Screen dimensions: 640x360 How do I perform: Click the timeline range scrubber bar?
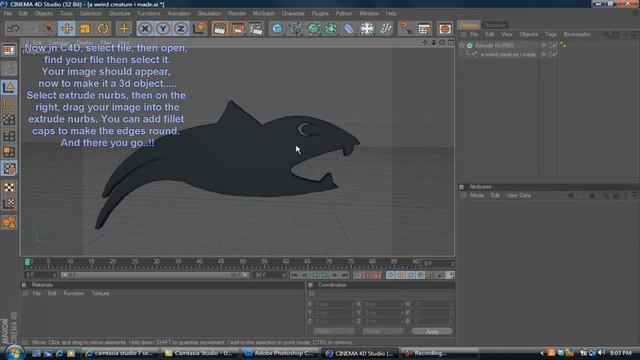click(155, 275)
